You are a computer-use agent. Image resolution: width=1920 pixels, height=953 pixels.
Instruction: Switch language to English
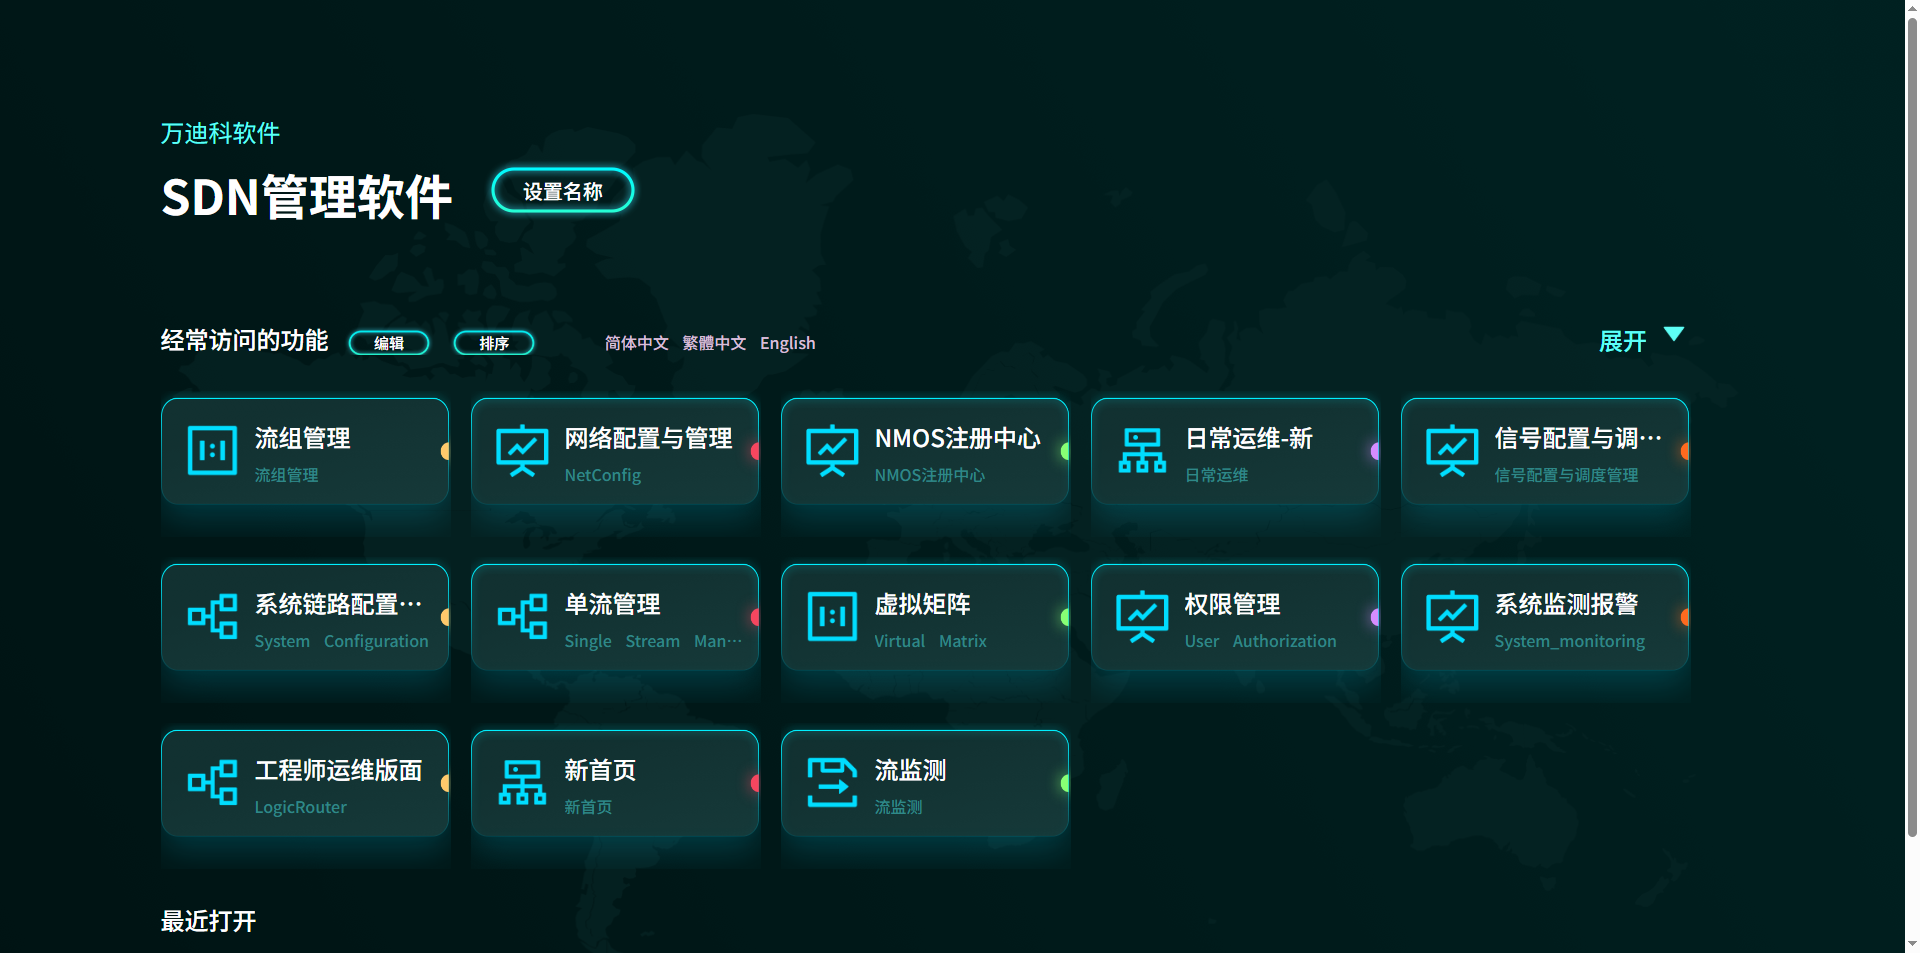(787, 343)
